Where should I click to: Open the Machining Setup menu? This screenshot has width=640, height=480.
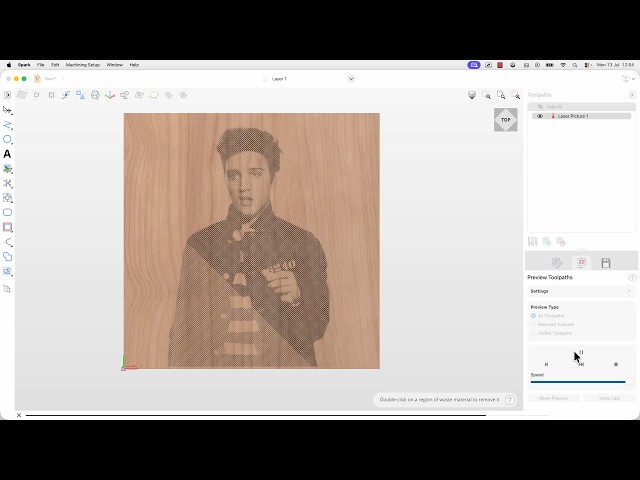82,65
